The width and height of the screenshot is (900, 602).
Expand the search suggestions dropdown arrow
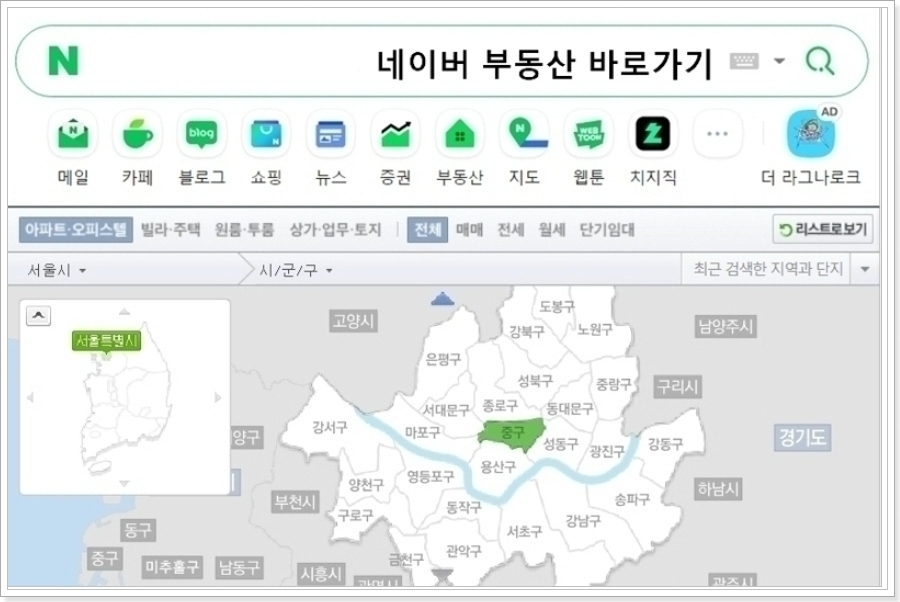pos(779,60)
